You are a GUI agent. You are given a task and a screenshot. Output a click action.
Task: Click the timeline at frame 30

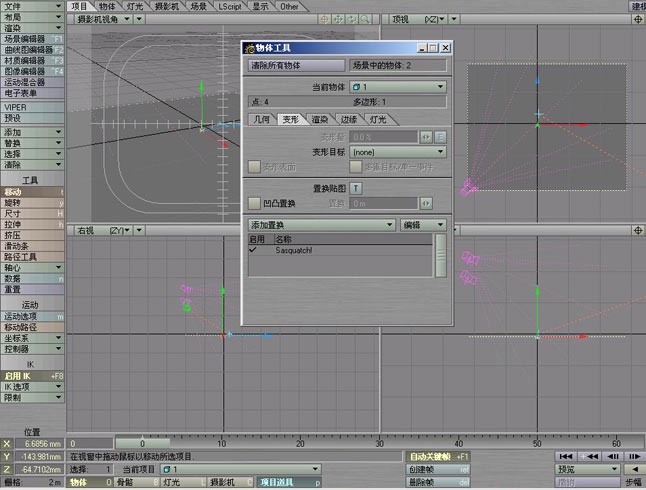(x=379, y=443)
